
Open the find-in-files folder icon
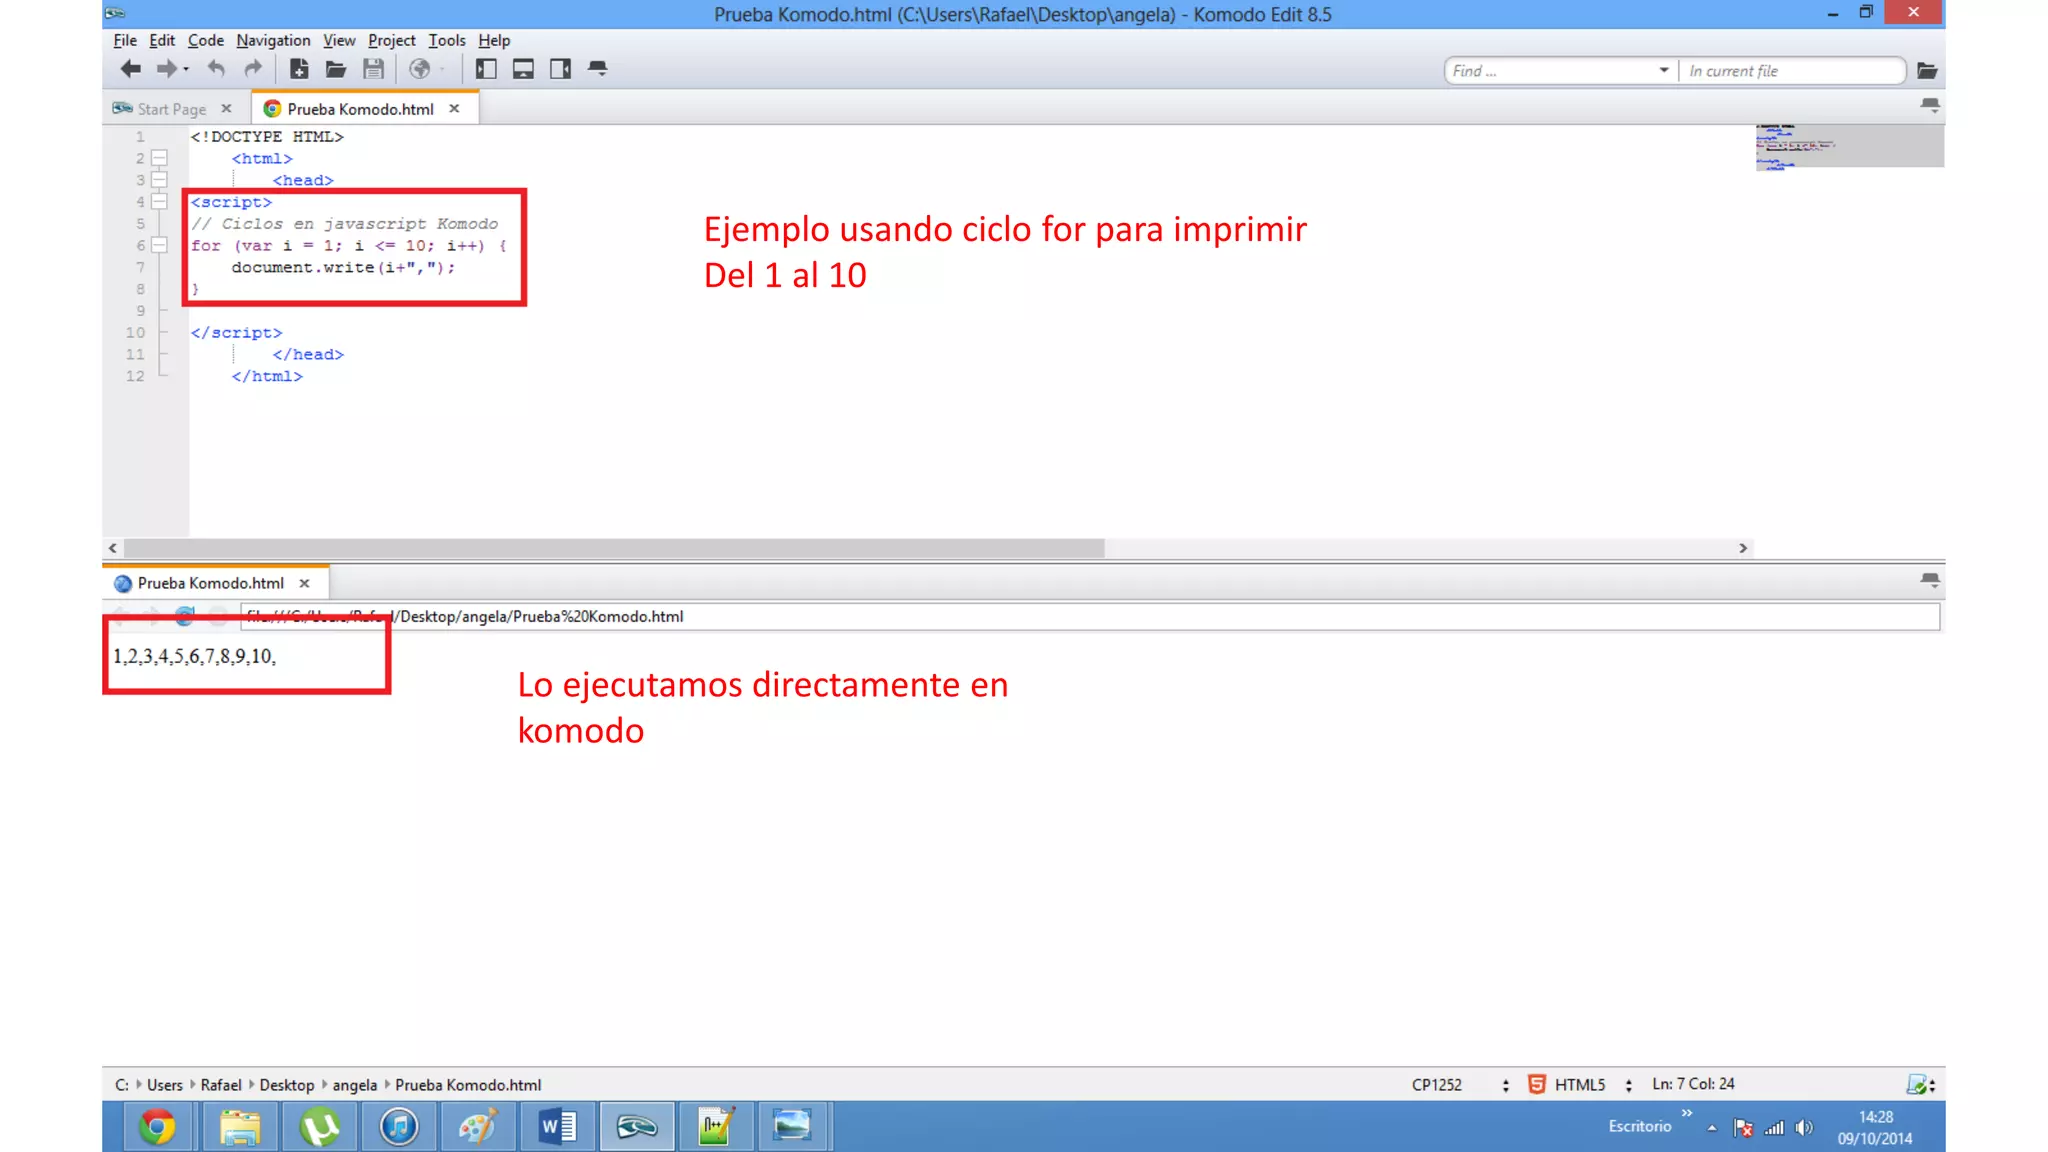click(x=1926, y=71)
